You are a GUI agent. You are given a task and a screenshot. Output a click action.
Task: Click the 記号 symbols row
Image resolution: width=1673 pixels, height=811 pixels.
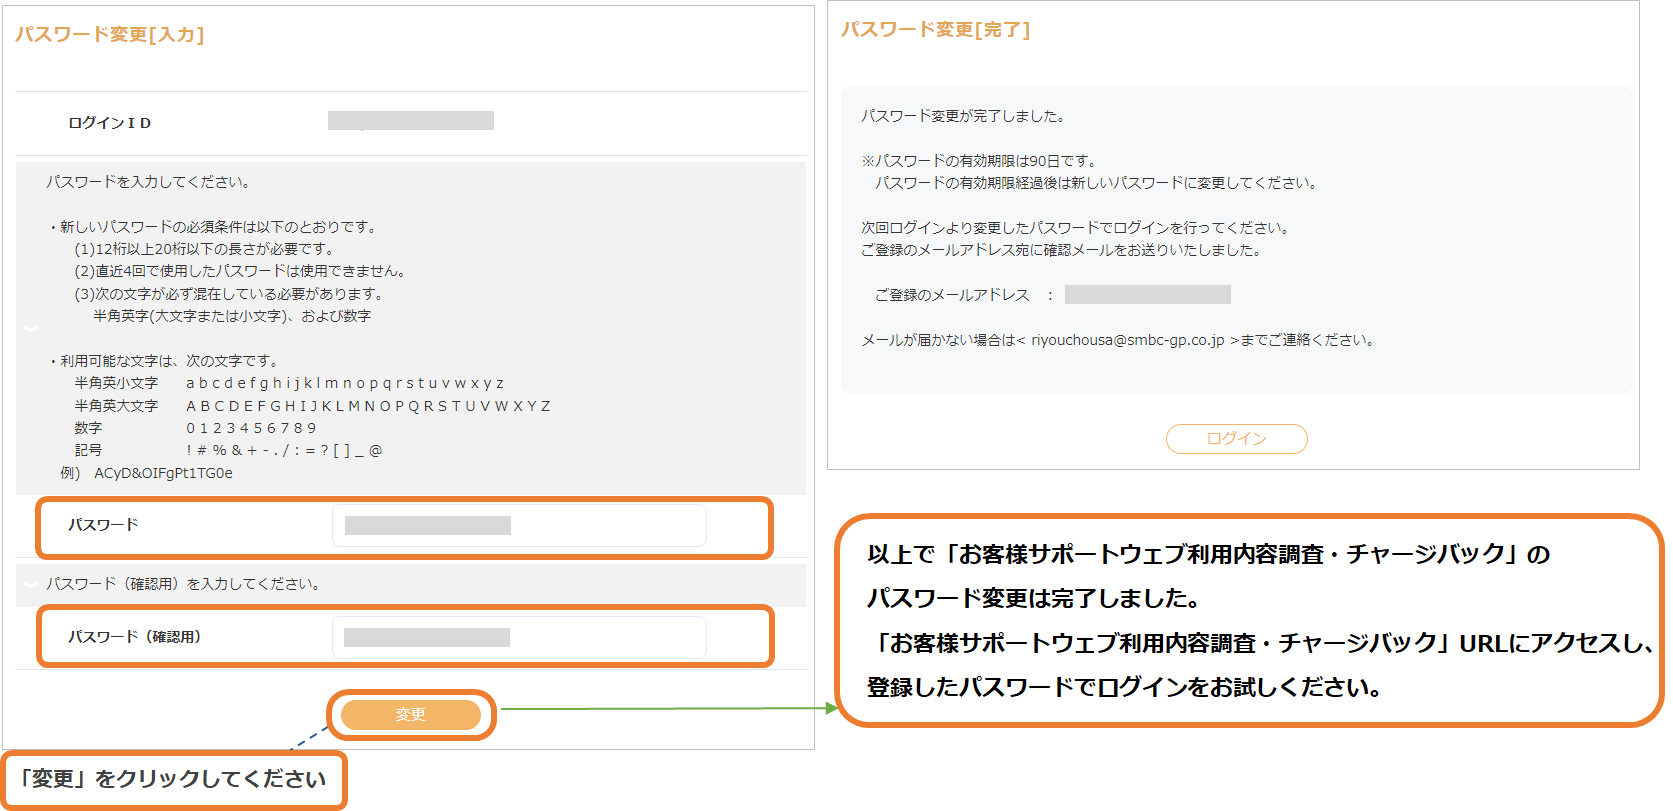click(x=284, y=450)
